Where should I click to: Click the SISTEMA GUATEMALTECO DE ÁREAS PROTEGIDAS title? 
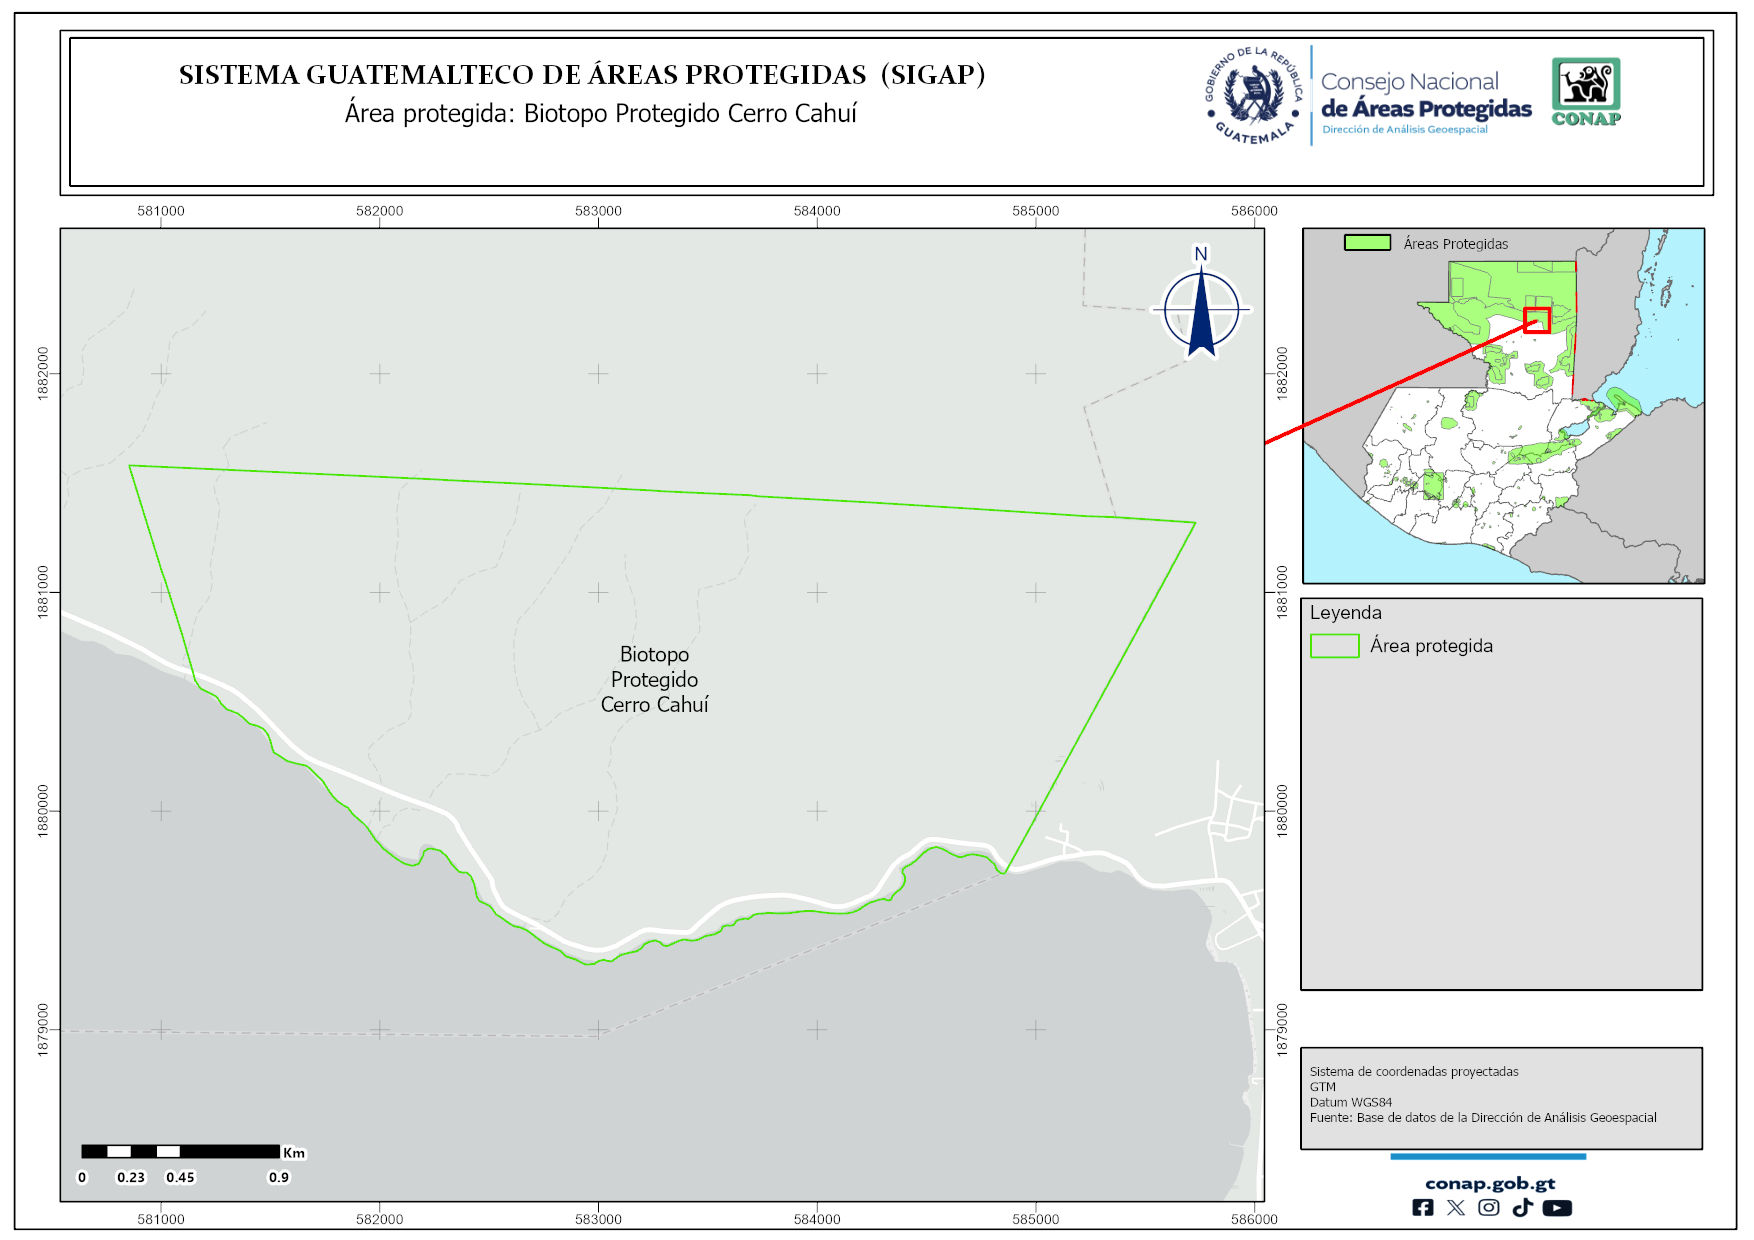click(582, 75)
